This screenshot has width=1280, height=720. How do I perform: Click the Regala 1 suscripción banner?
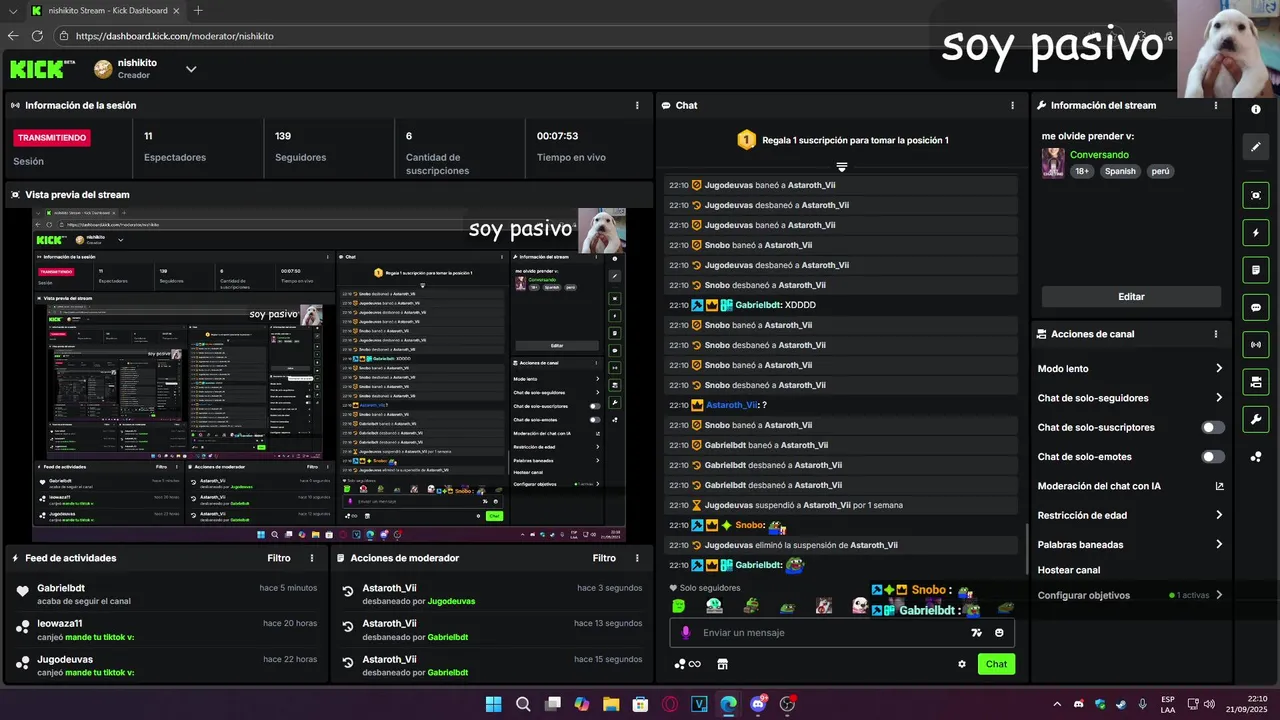[x=842, y=140]
